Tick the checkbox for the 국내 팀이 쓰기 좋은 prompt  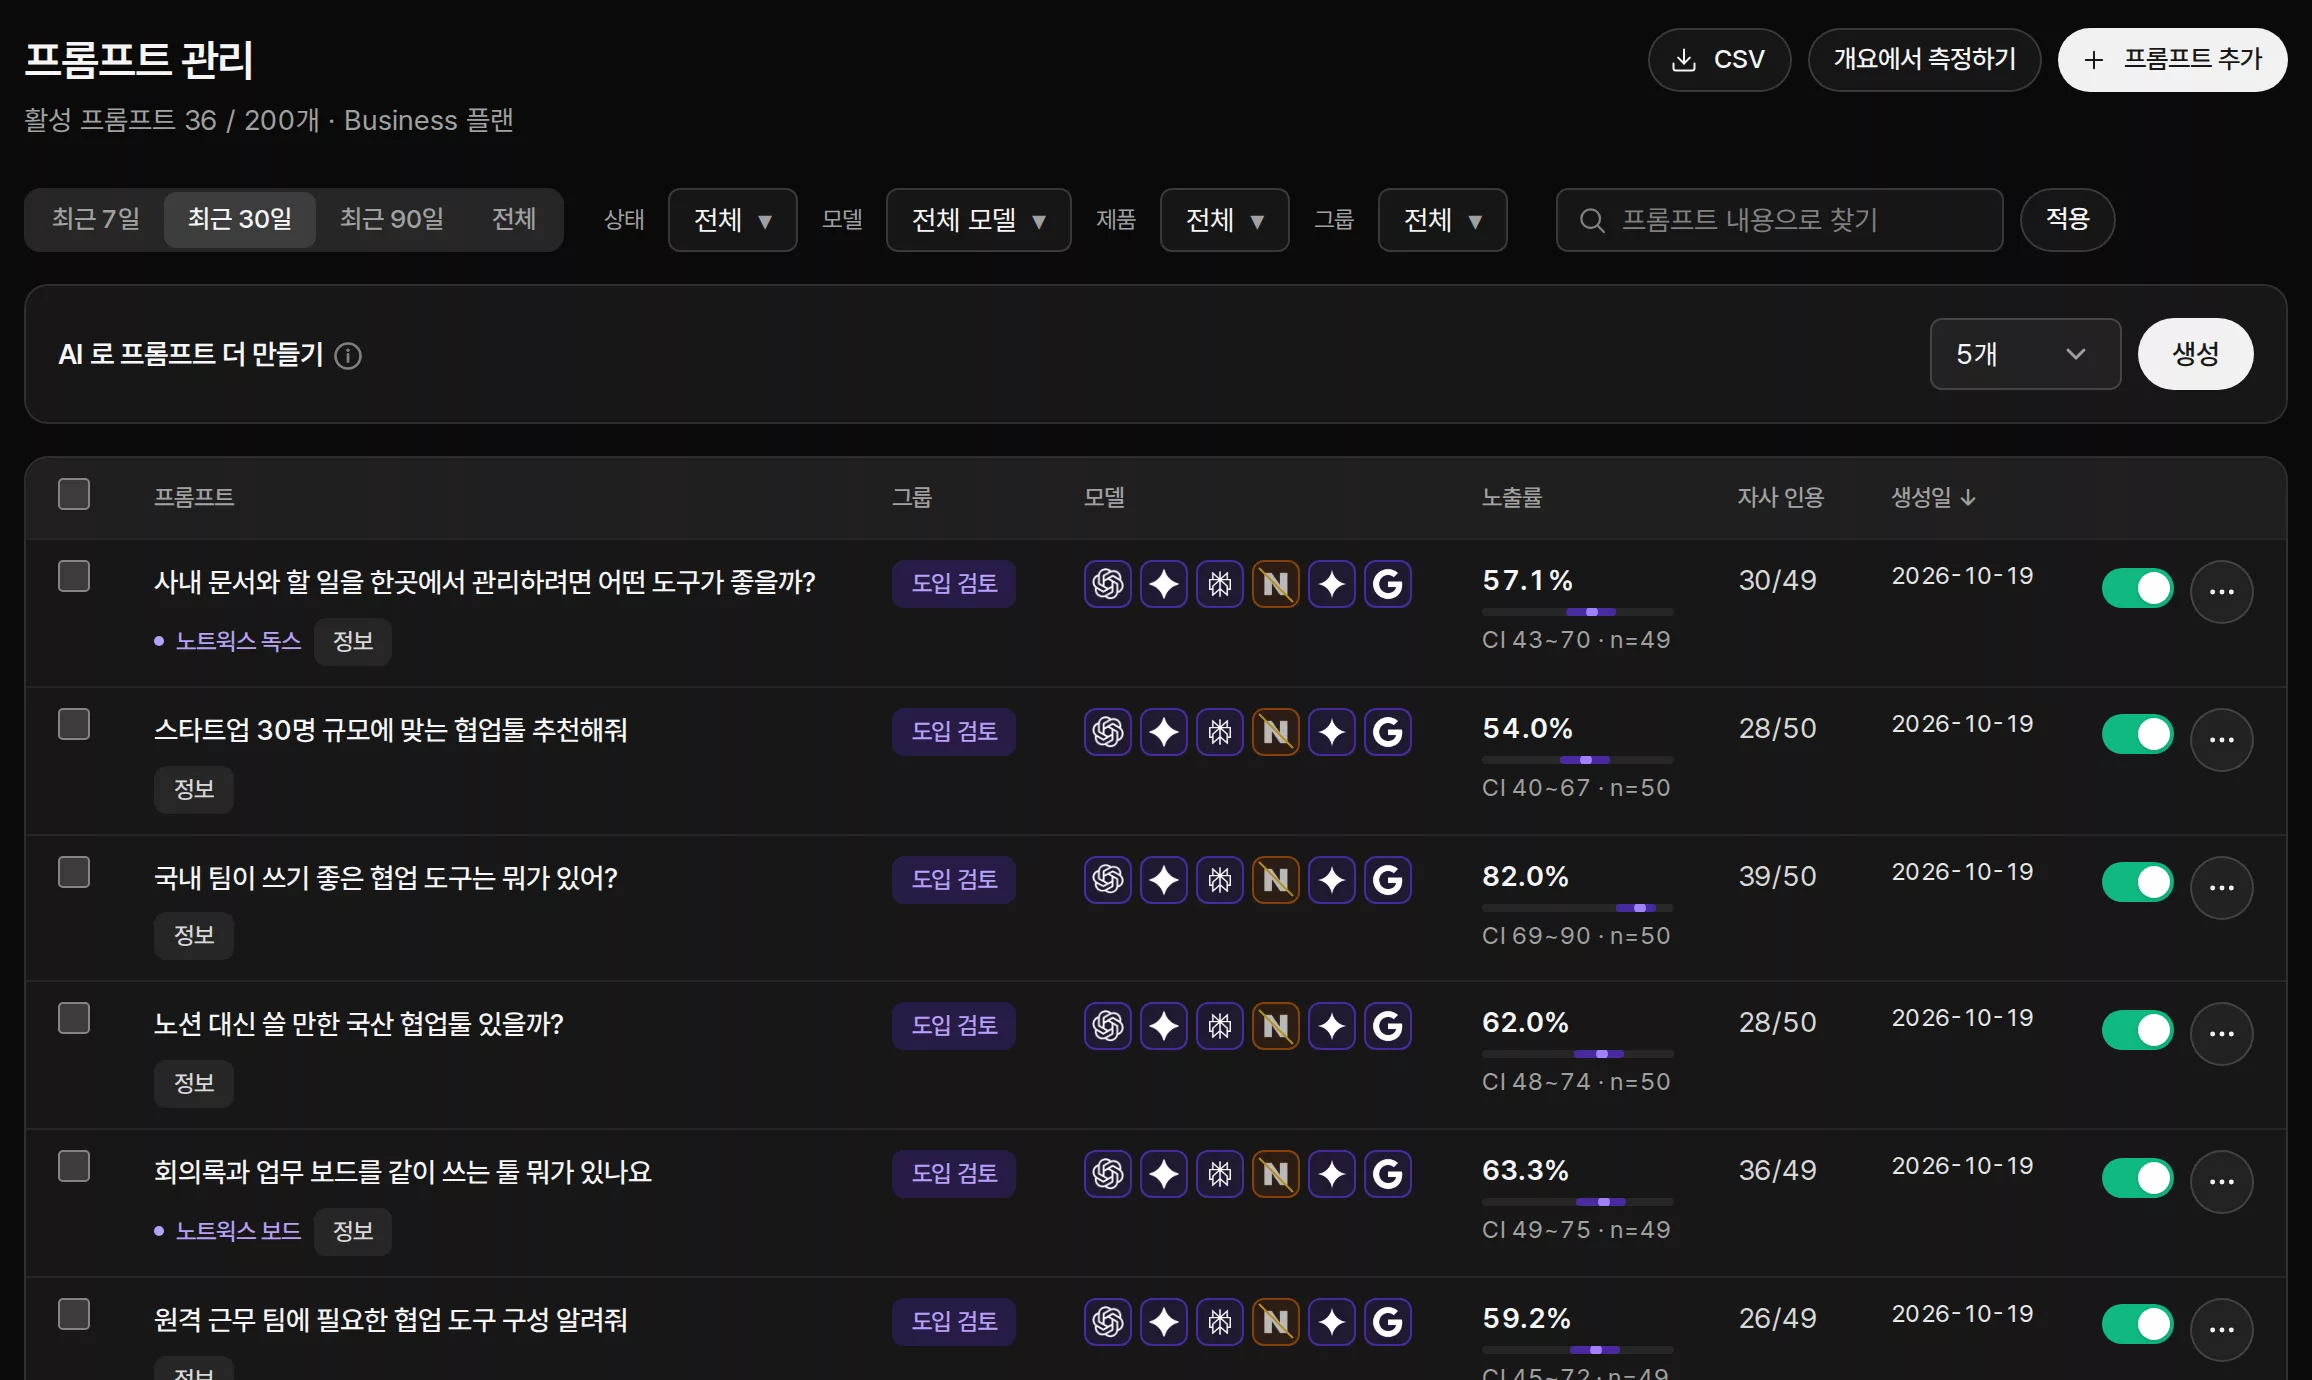tap(74, 872)
